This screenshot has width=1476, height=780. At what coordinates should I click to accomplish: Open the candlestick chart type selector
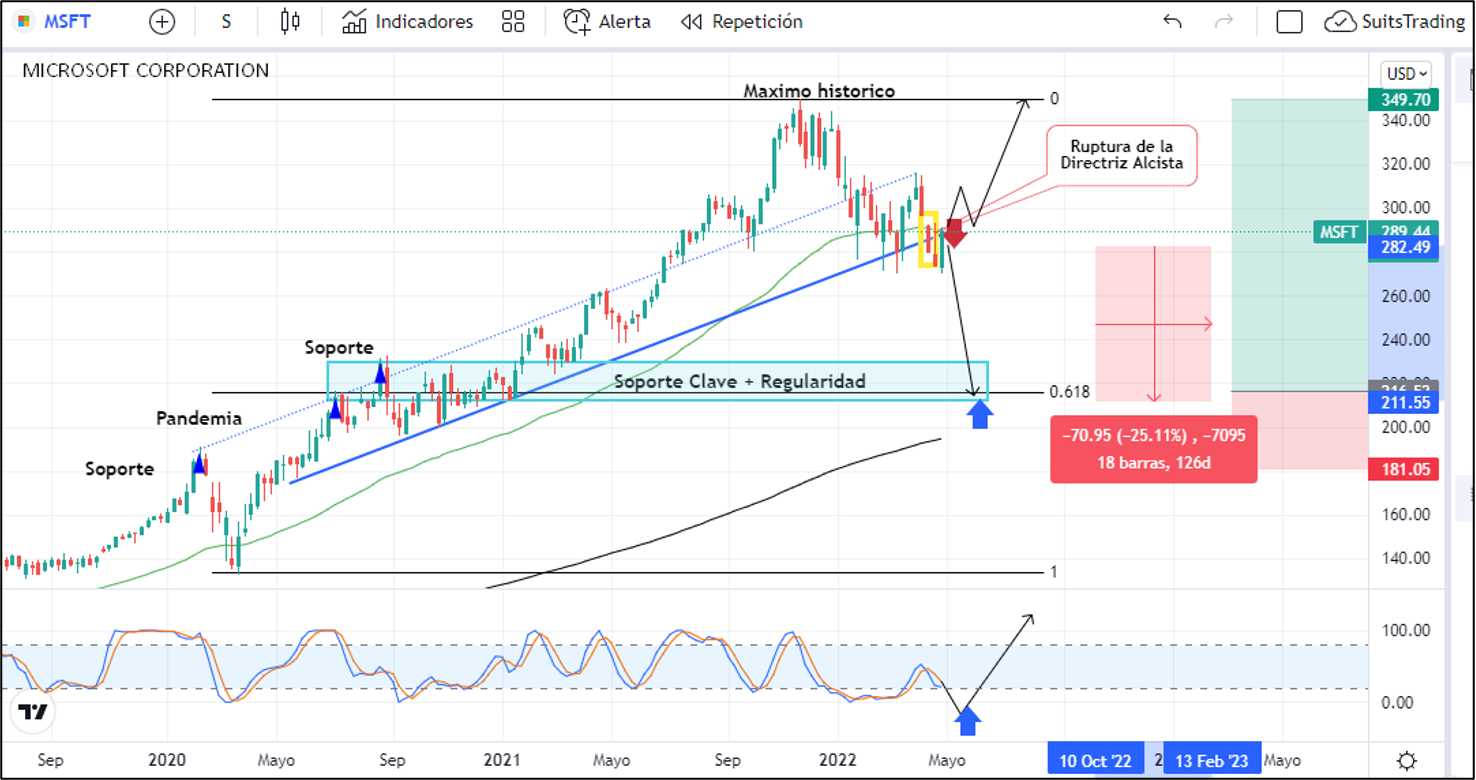coord(290,22)
